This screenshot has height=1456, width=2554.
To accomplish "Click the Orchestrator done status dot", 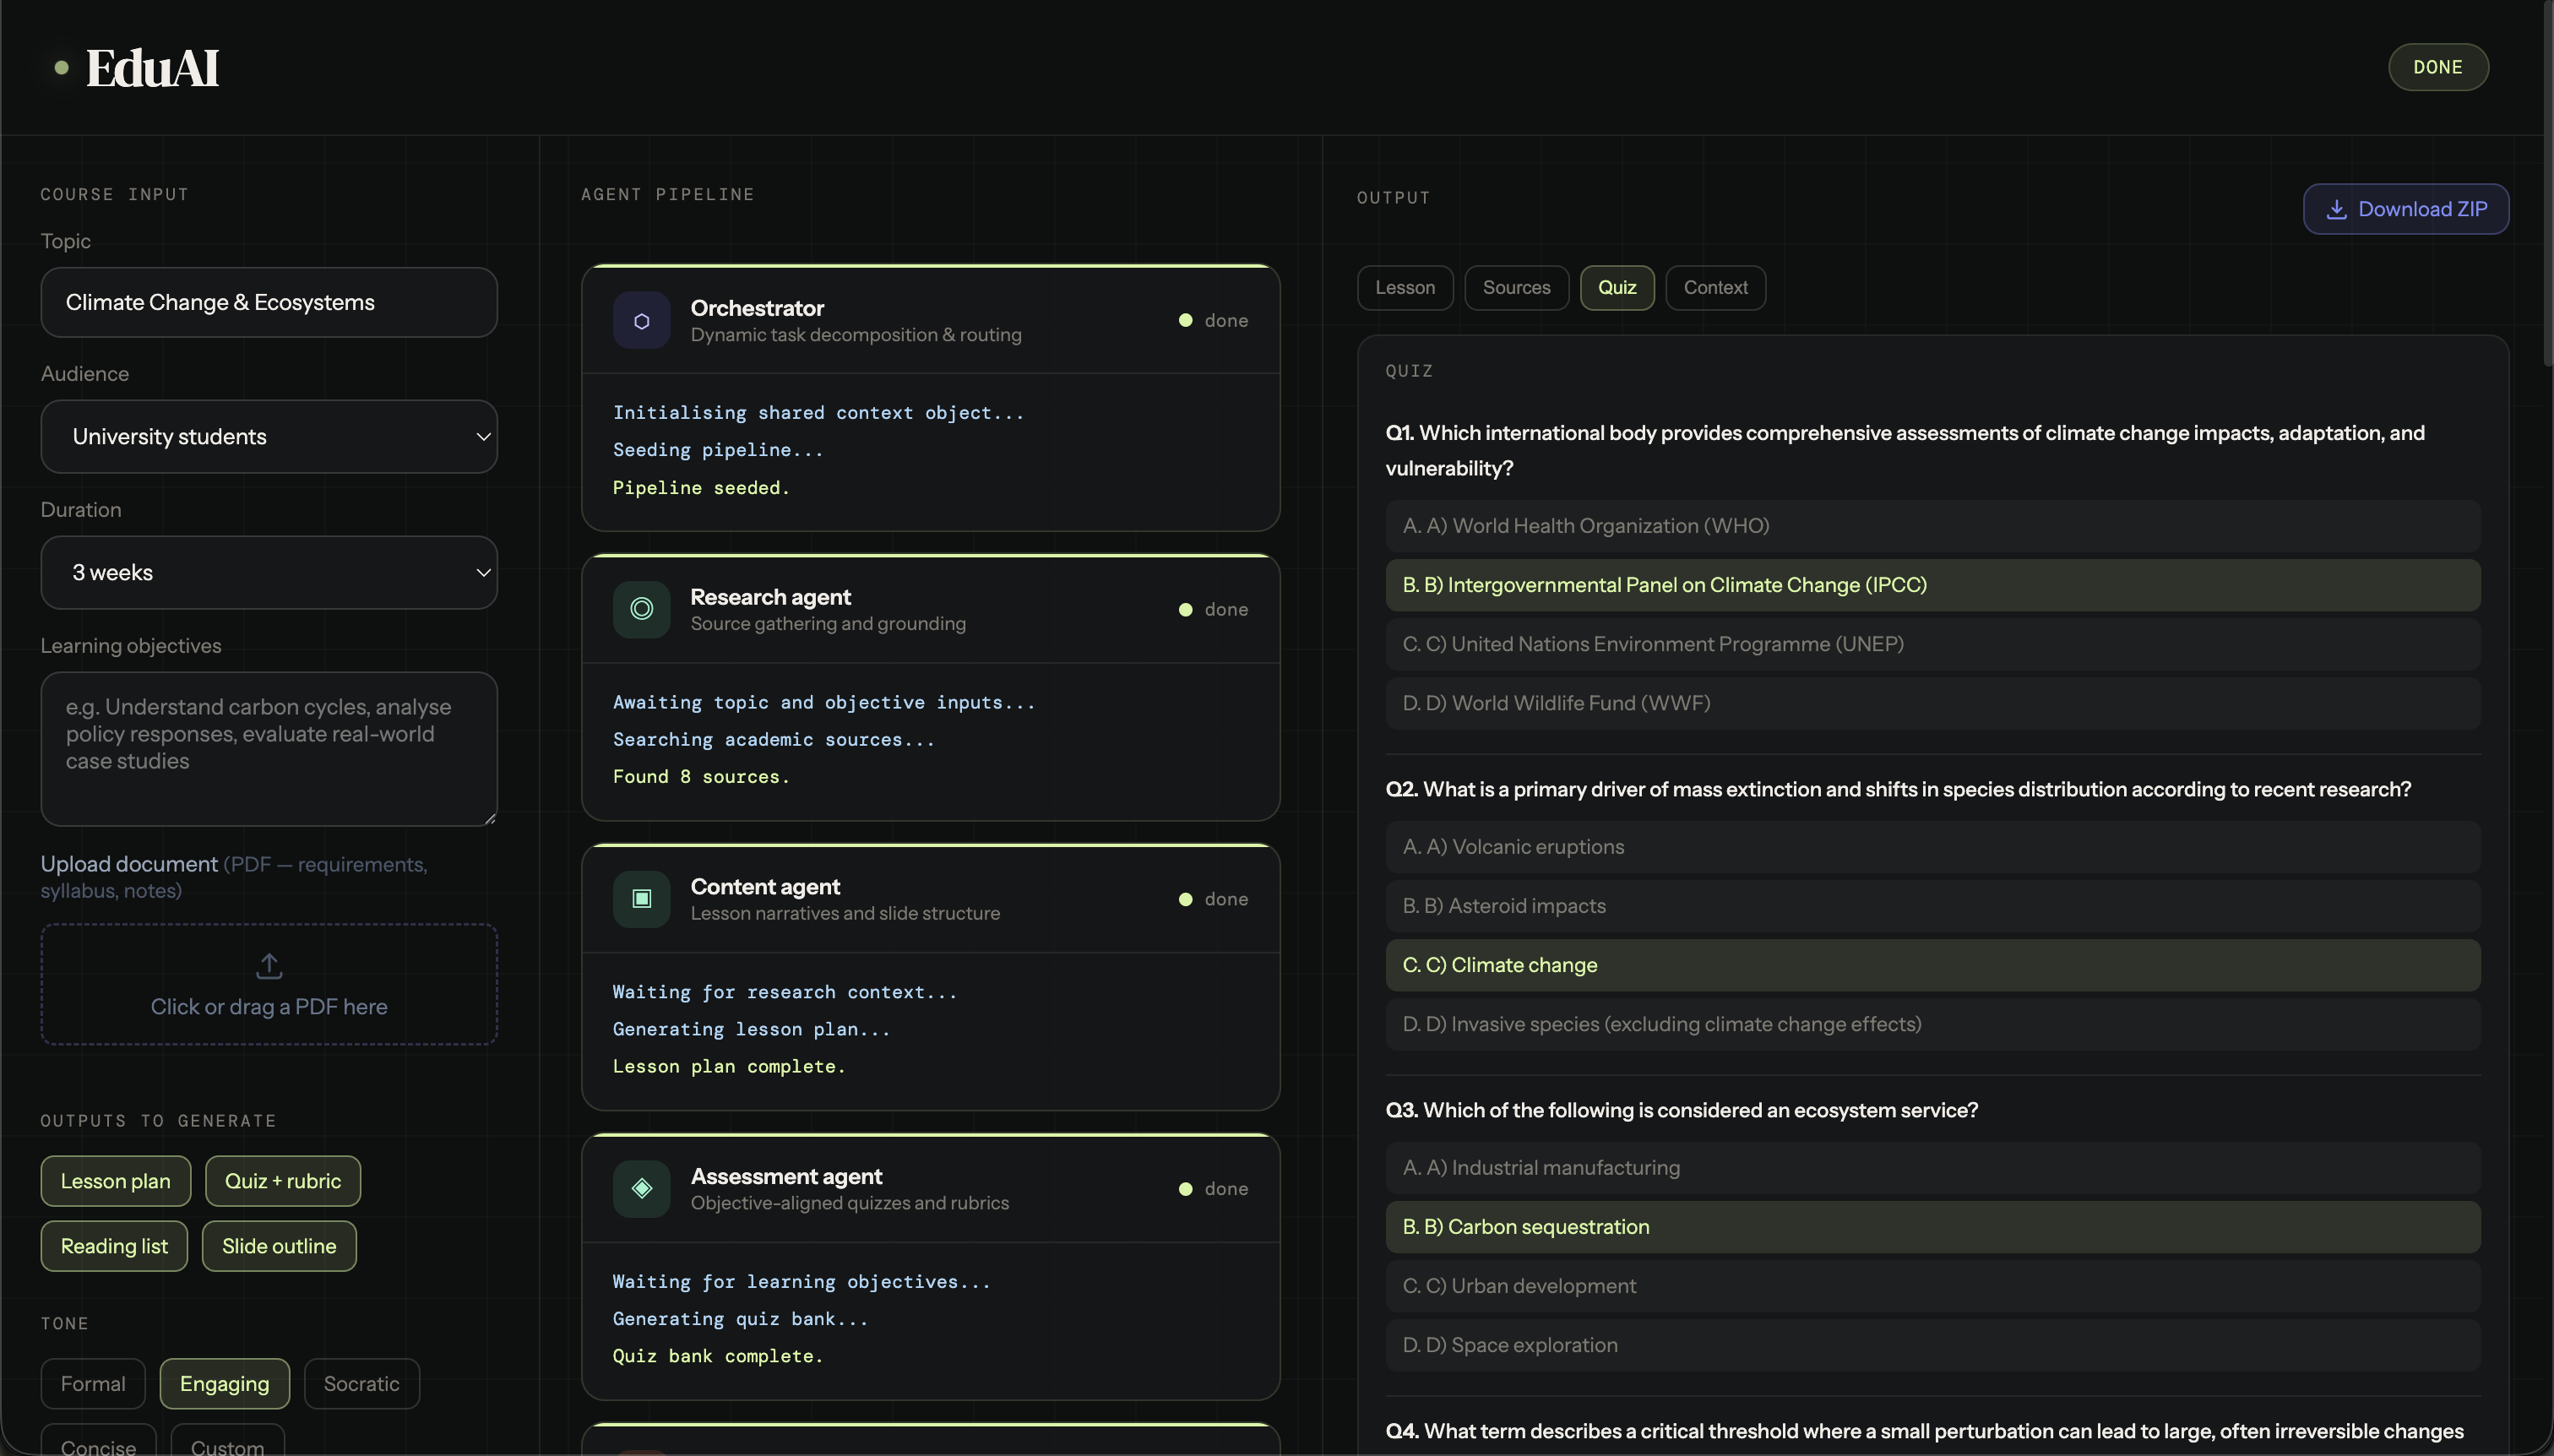I will 1185,321.
